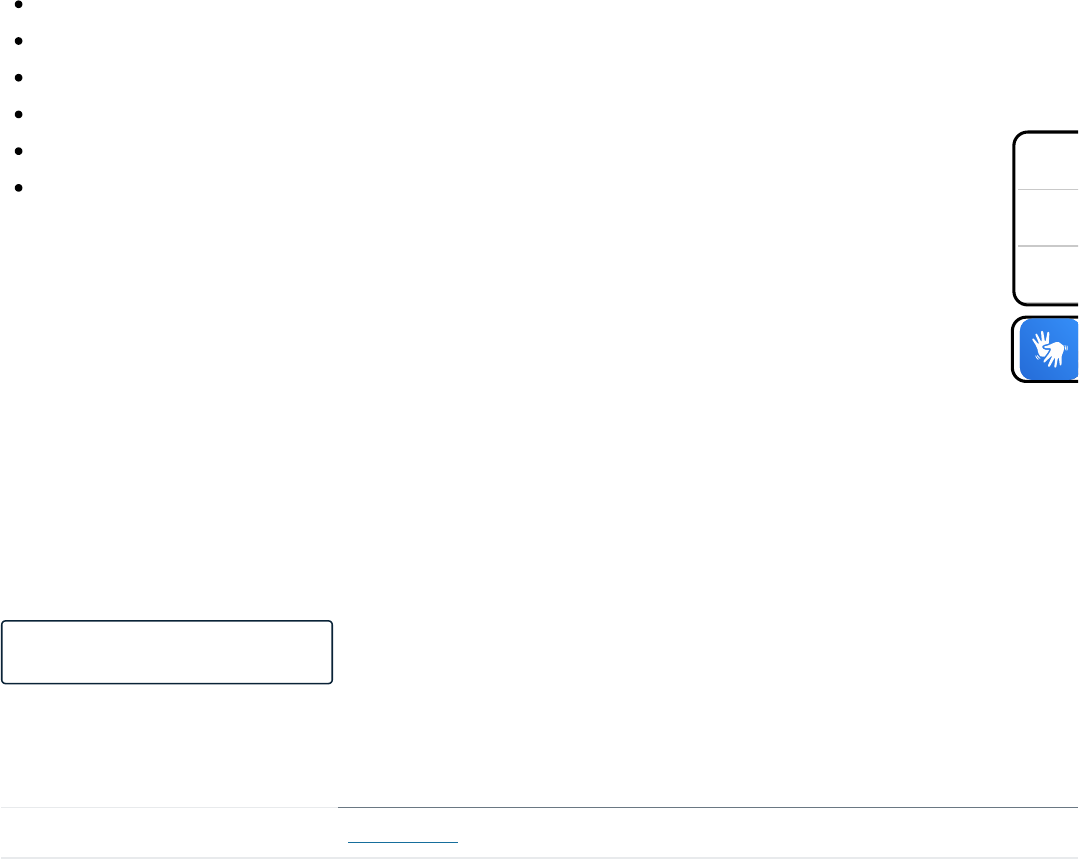Image resolution: width=1079 pixels, height=859 pixels.
Task: Open the sign language hands widget
Action: pos(1049,349)
